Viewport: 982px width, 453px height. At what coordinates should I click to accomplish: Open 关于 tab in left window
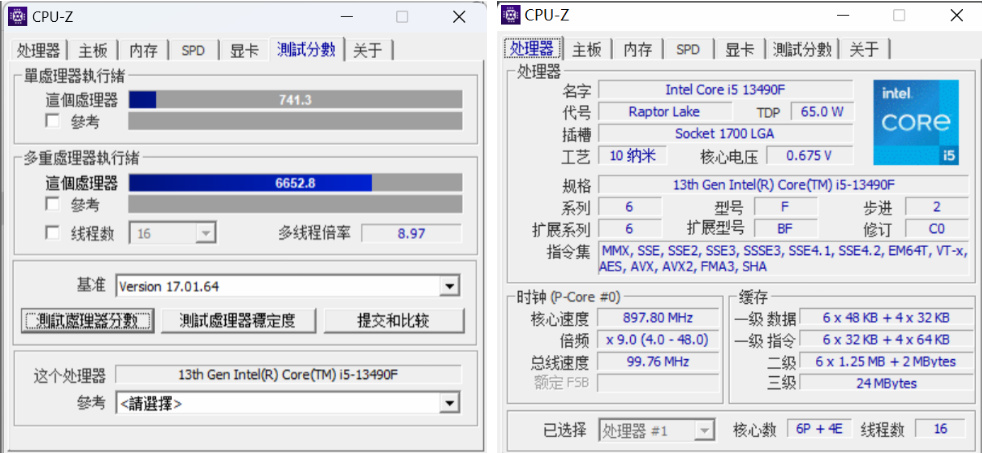pyautogui.click(x=368, y=51)
